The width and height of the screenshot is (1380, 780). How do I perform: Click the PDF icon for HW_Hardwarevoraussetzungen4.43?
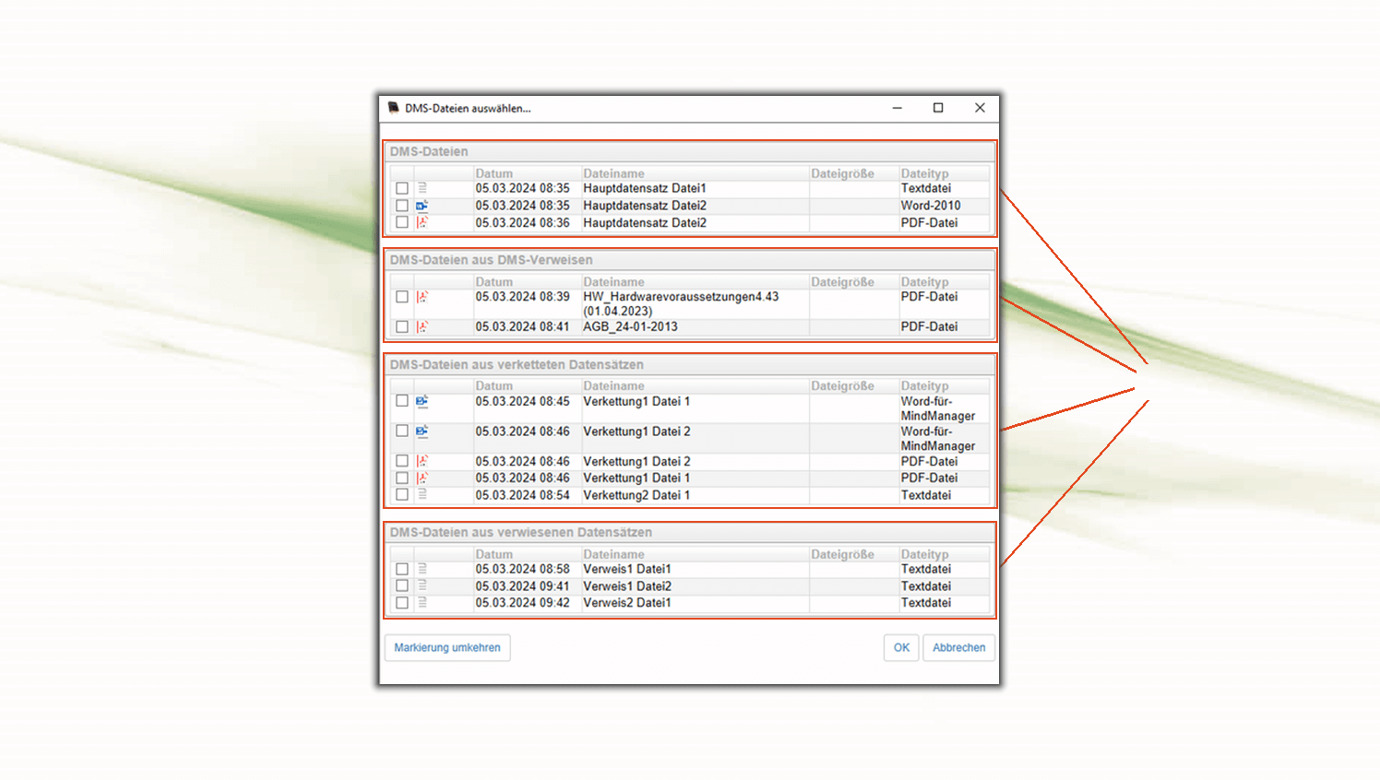422,297
